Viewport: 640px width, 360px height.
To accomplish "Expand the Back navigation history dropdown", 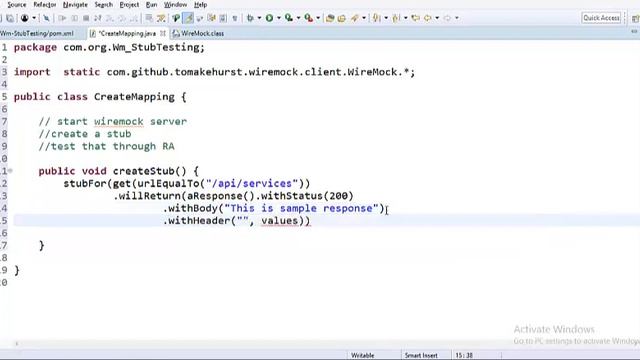I will 437,18.
